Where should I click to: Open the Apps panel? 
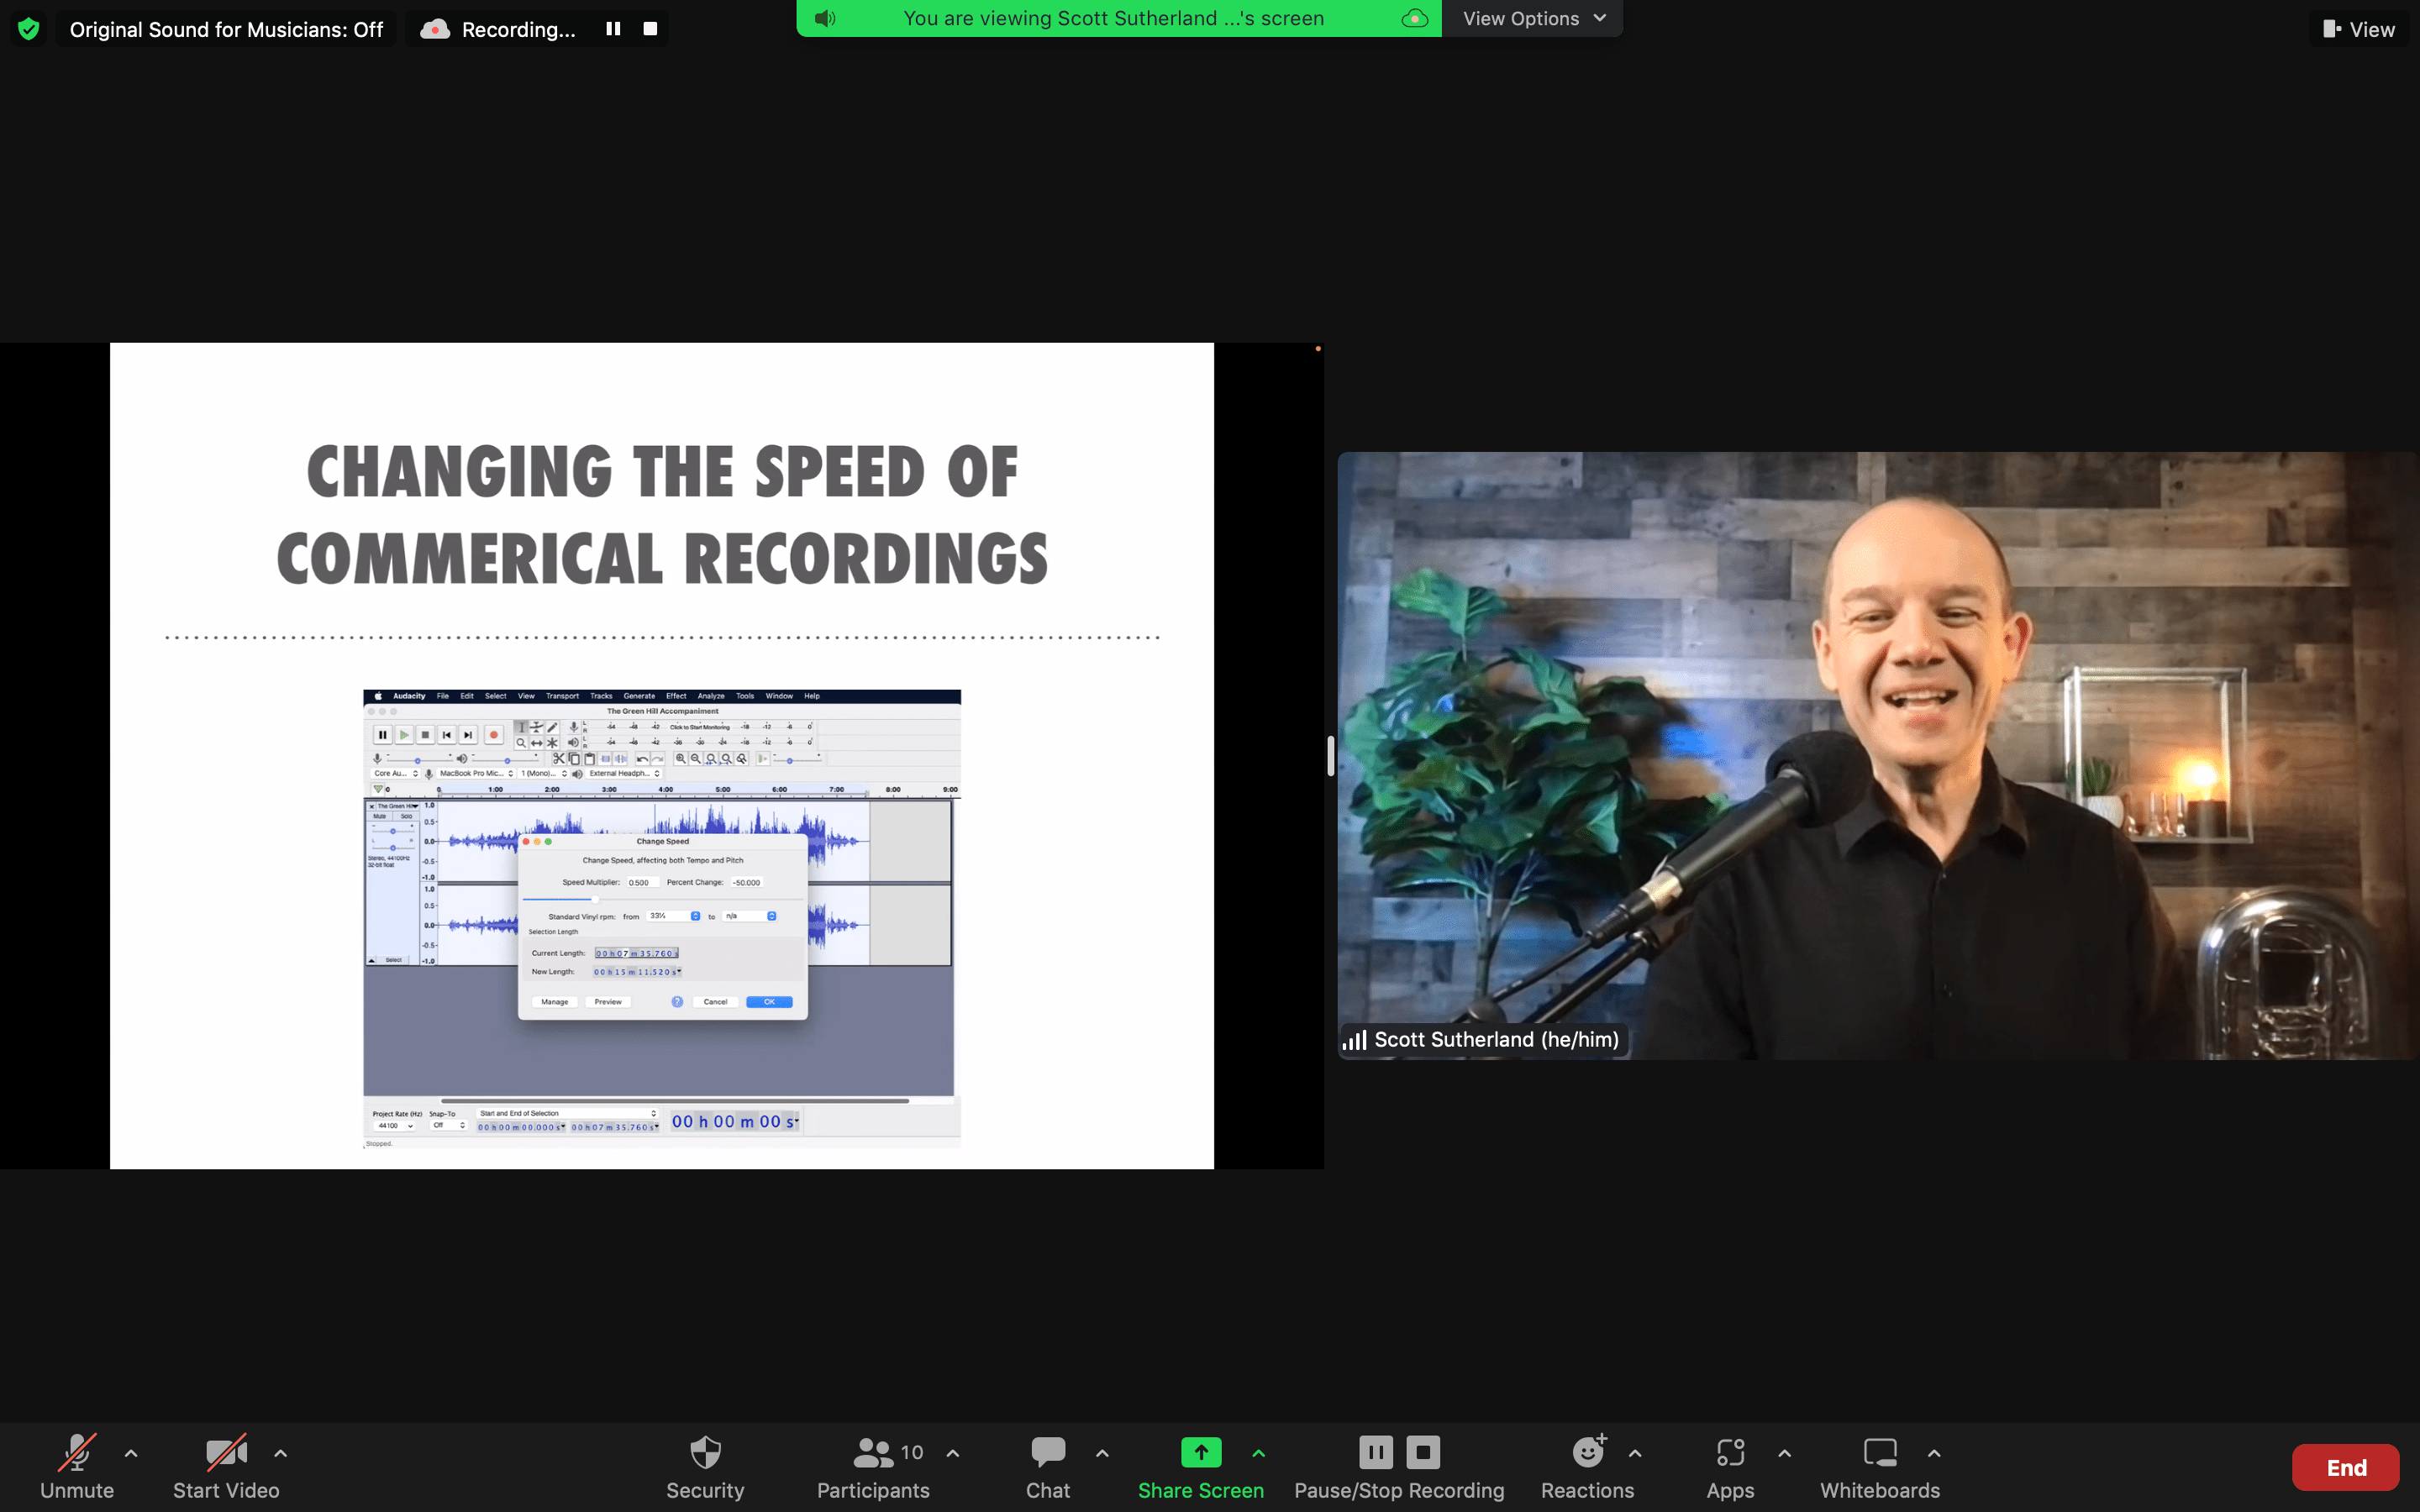pyautogui.click(x=1730, y=1466)
